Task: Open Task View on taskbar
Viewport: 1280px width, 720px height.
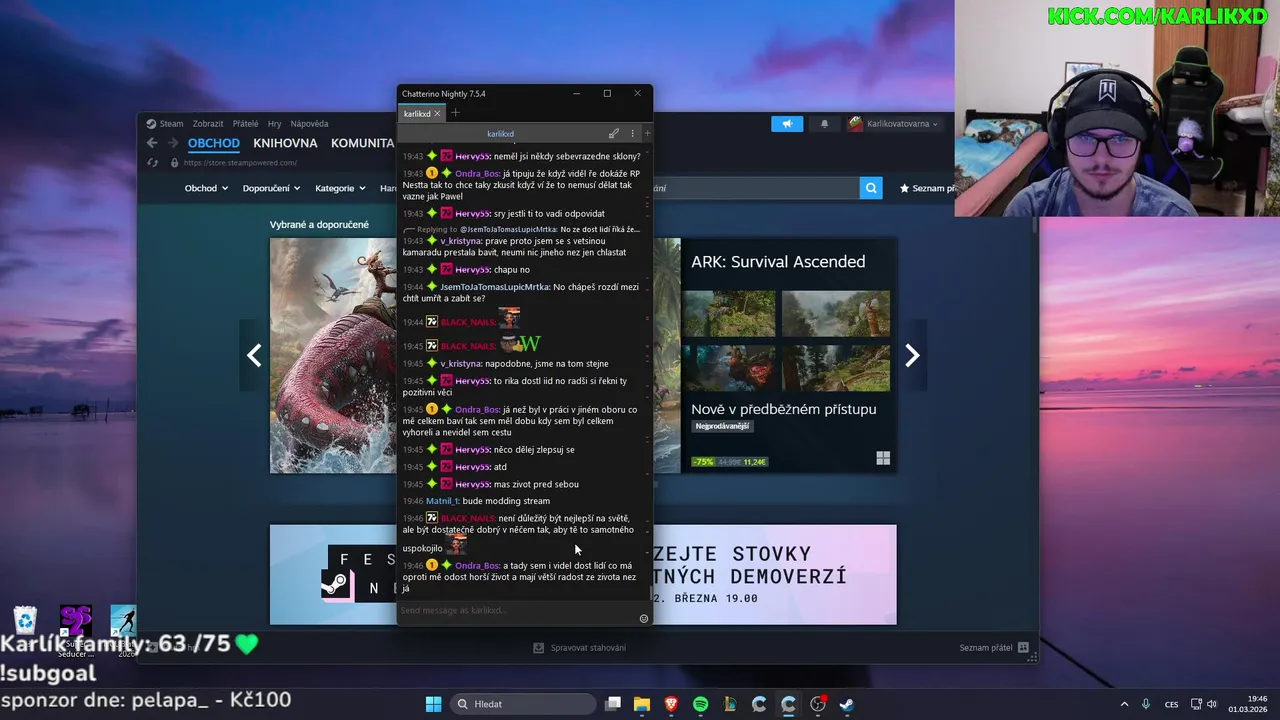Action: pos(613,704)
